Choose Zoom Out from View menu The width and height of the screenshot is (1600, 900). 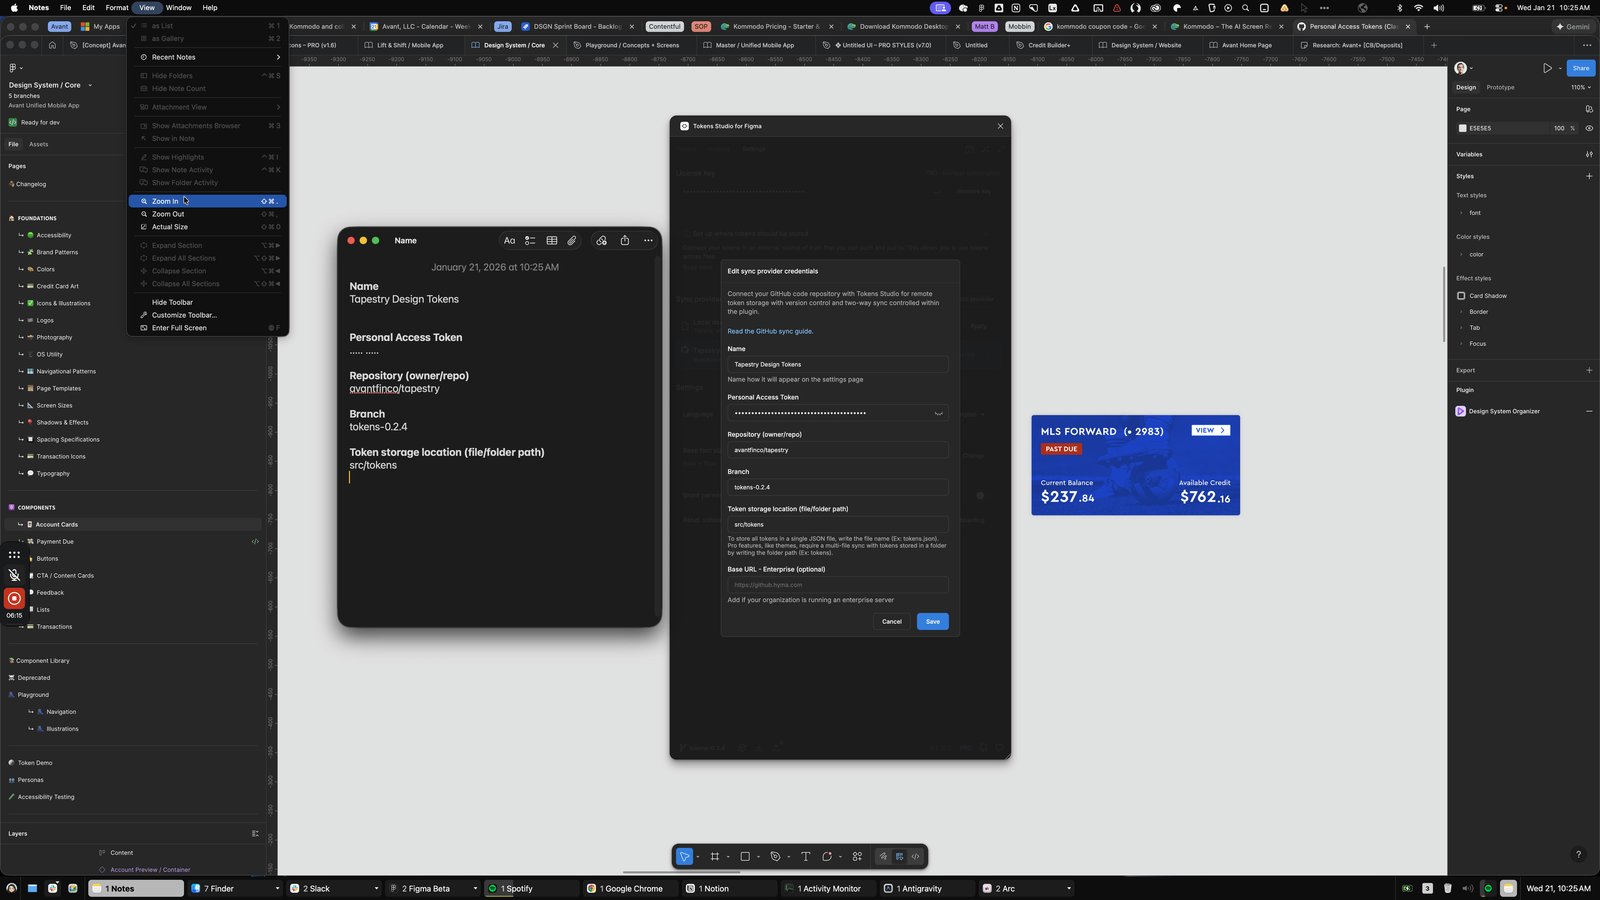[x=208, y=214]
